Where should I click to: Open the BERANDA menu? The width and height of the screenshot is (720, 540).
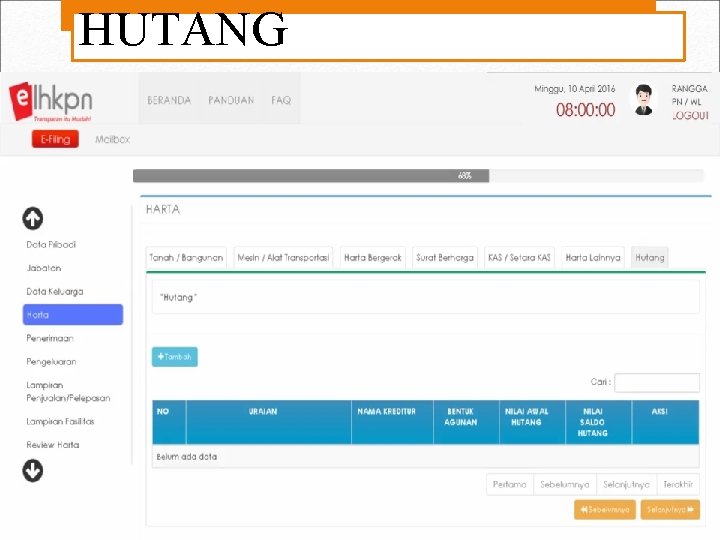169,100
